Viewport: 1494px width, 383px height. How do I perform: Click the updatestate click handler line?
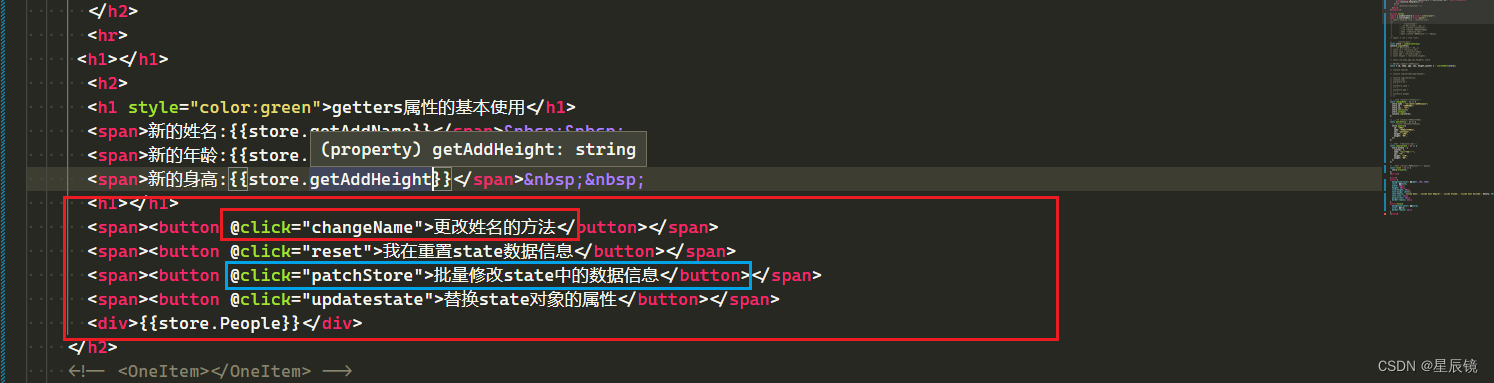coord(432,299)
